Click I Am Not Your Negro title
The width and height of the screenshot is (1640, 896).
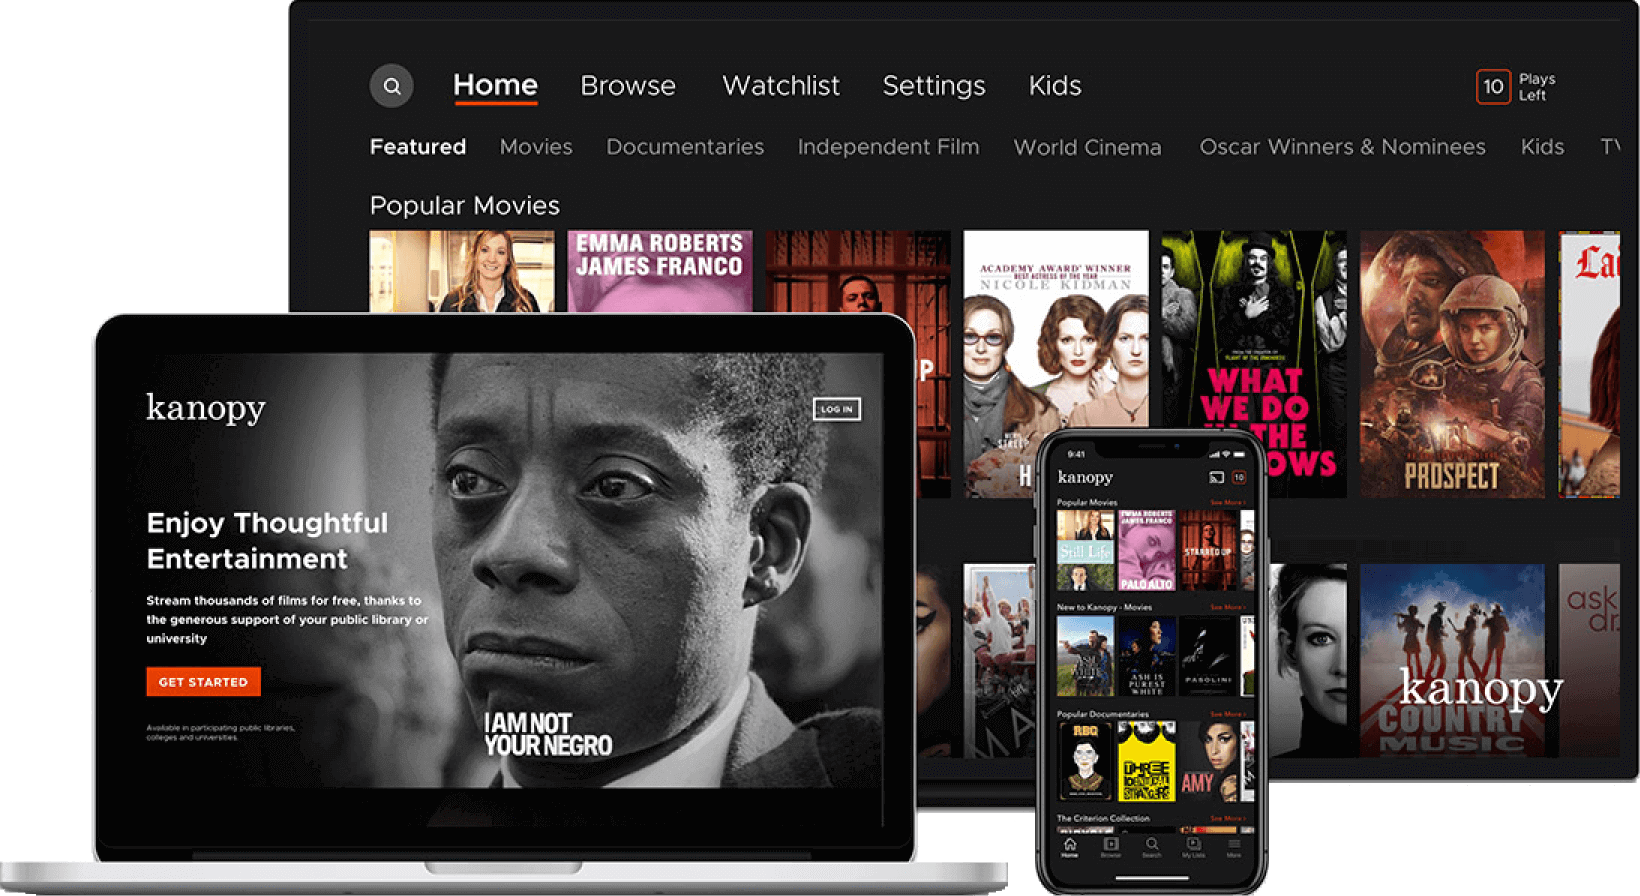(x=548, y=735)
